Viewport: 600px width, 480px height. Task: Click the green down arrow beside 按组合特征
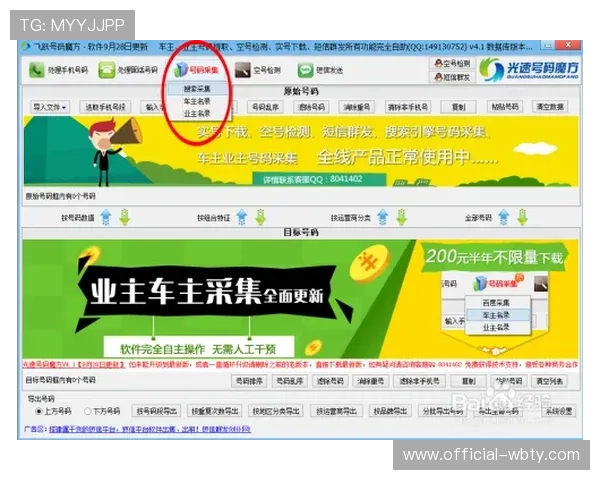(x=261, y=217)
